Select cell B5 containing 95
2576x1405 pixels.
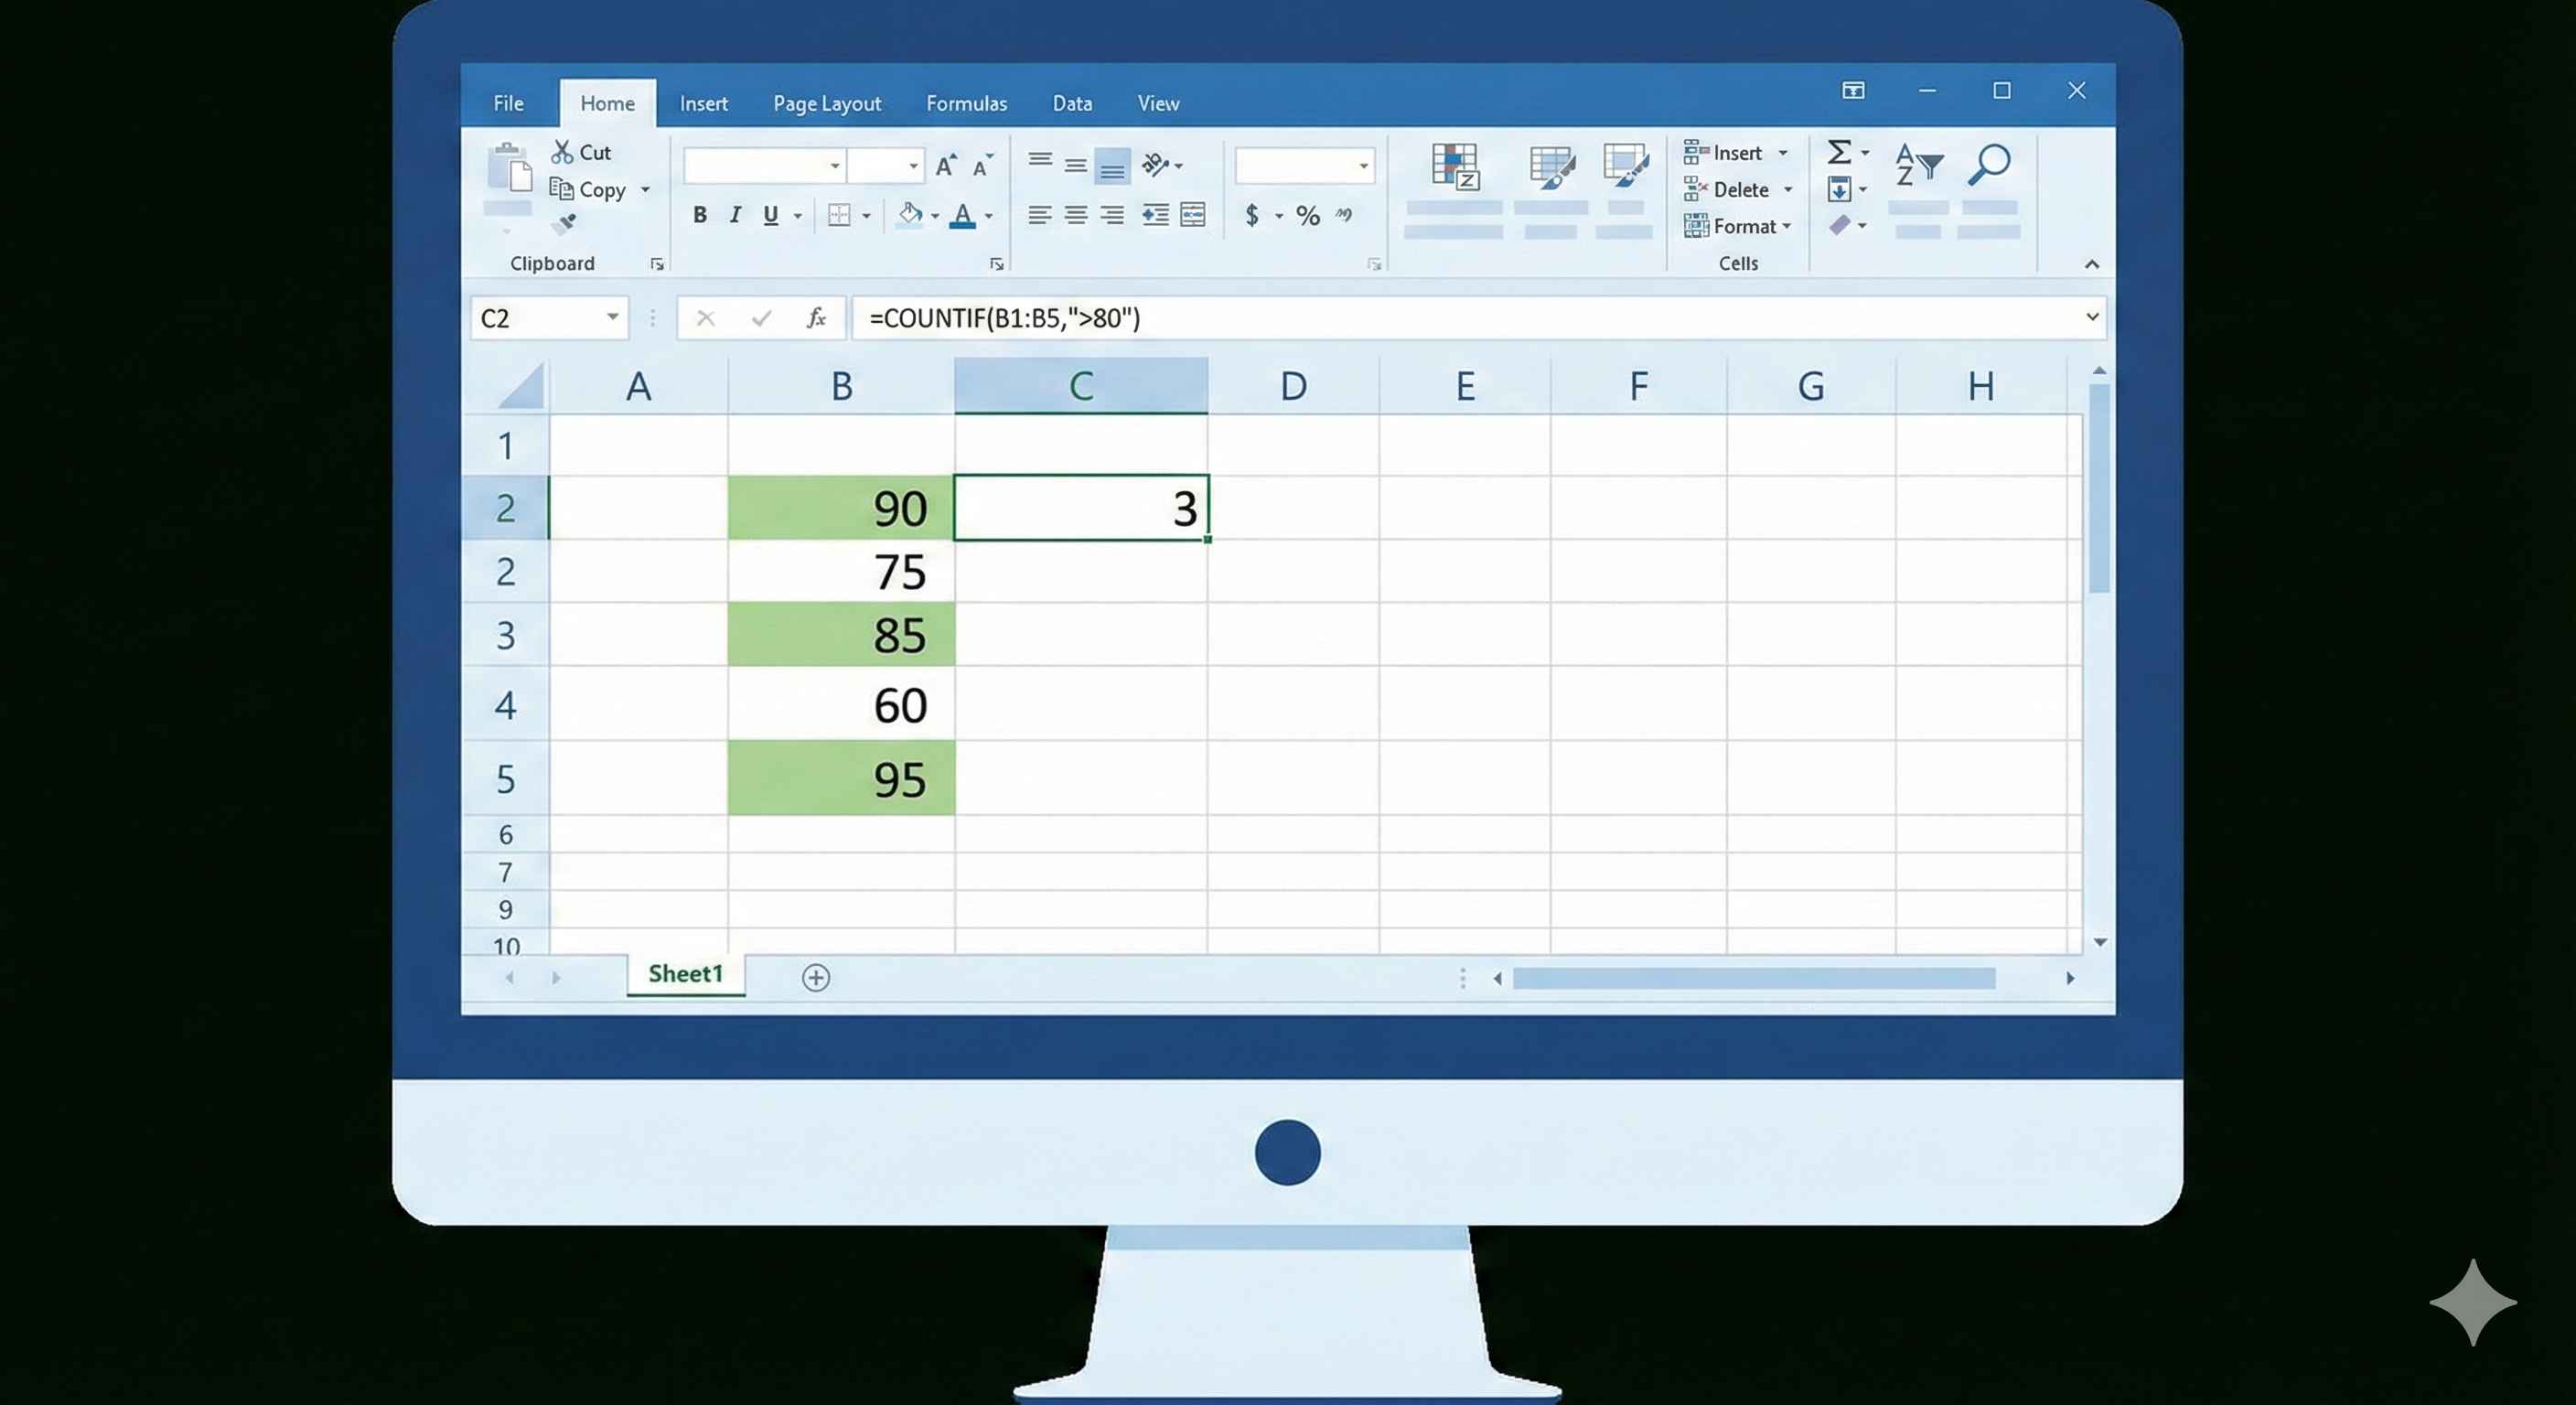tap(841, 778)
